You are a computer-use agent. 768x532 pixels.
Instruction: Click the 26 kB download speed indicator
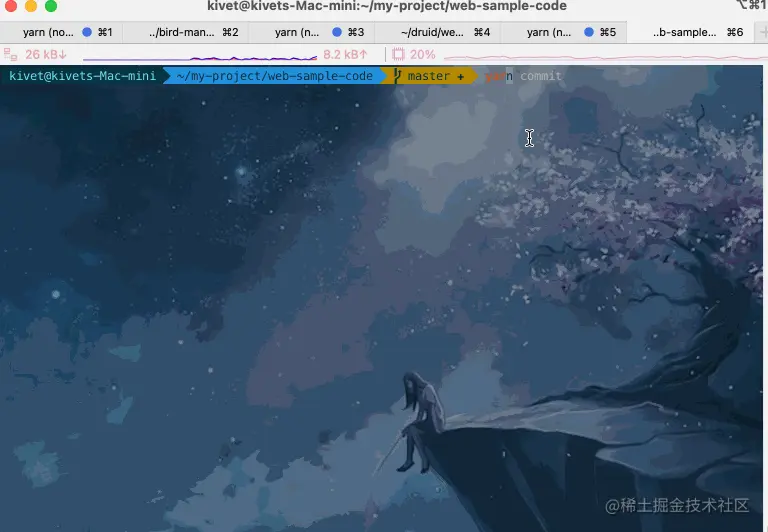(x=46, y=54)
